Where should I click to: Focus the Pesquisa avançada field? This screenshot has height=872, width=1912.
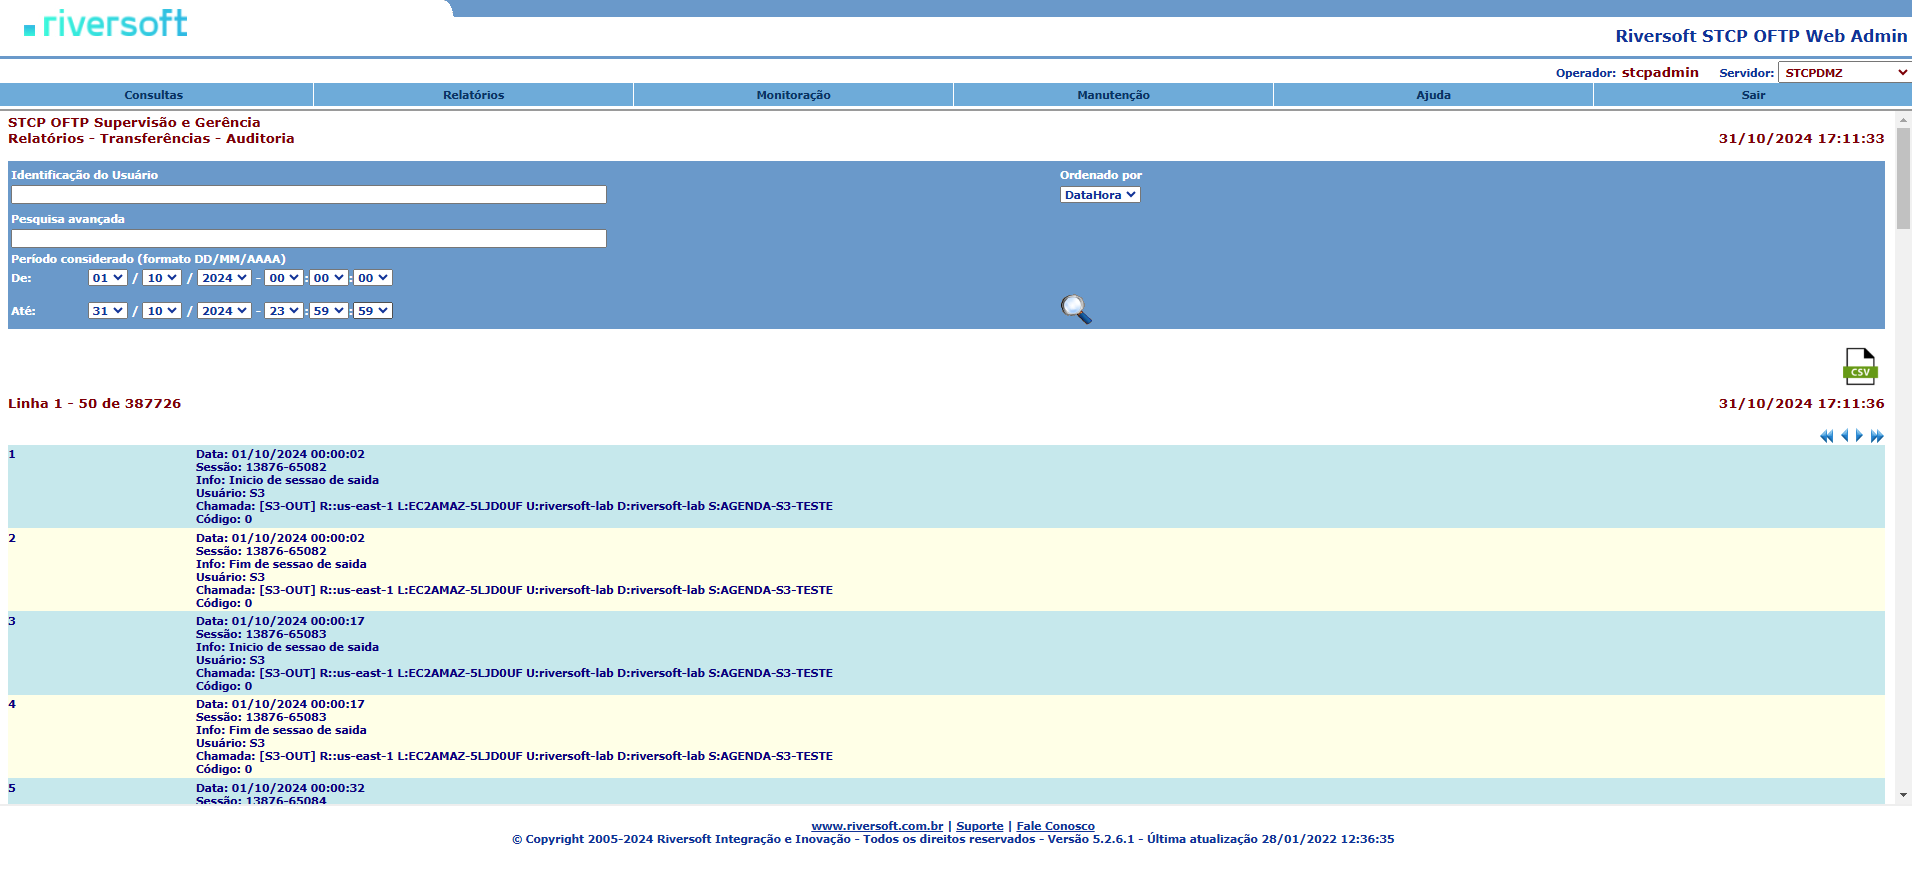click(x=309, y=239)
